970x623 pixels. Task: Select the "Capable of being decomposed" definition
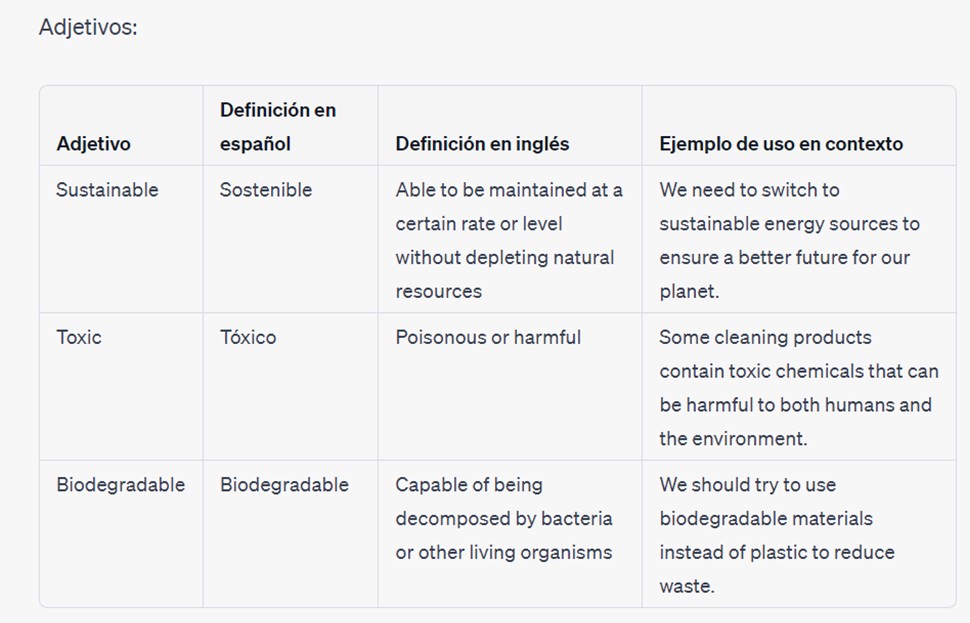click(503, 502)
